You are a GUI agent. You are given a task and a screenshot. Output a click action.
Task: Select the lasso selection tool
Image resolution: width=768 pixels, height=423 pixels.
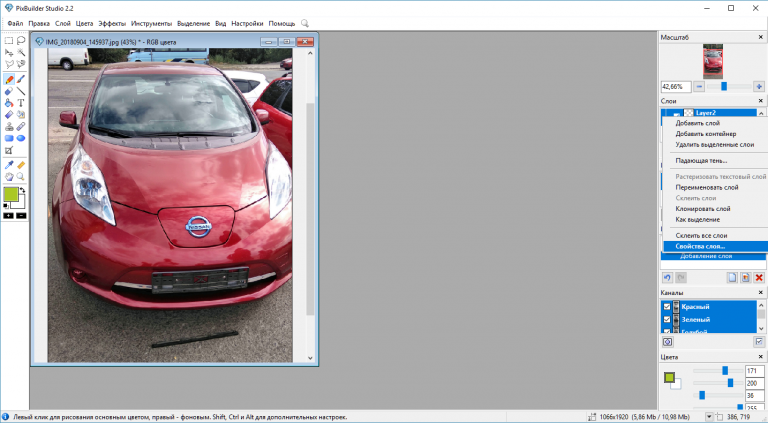pos(21,41)
